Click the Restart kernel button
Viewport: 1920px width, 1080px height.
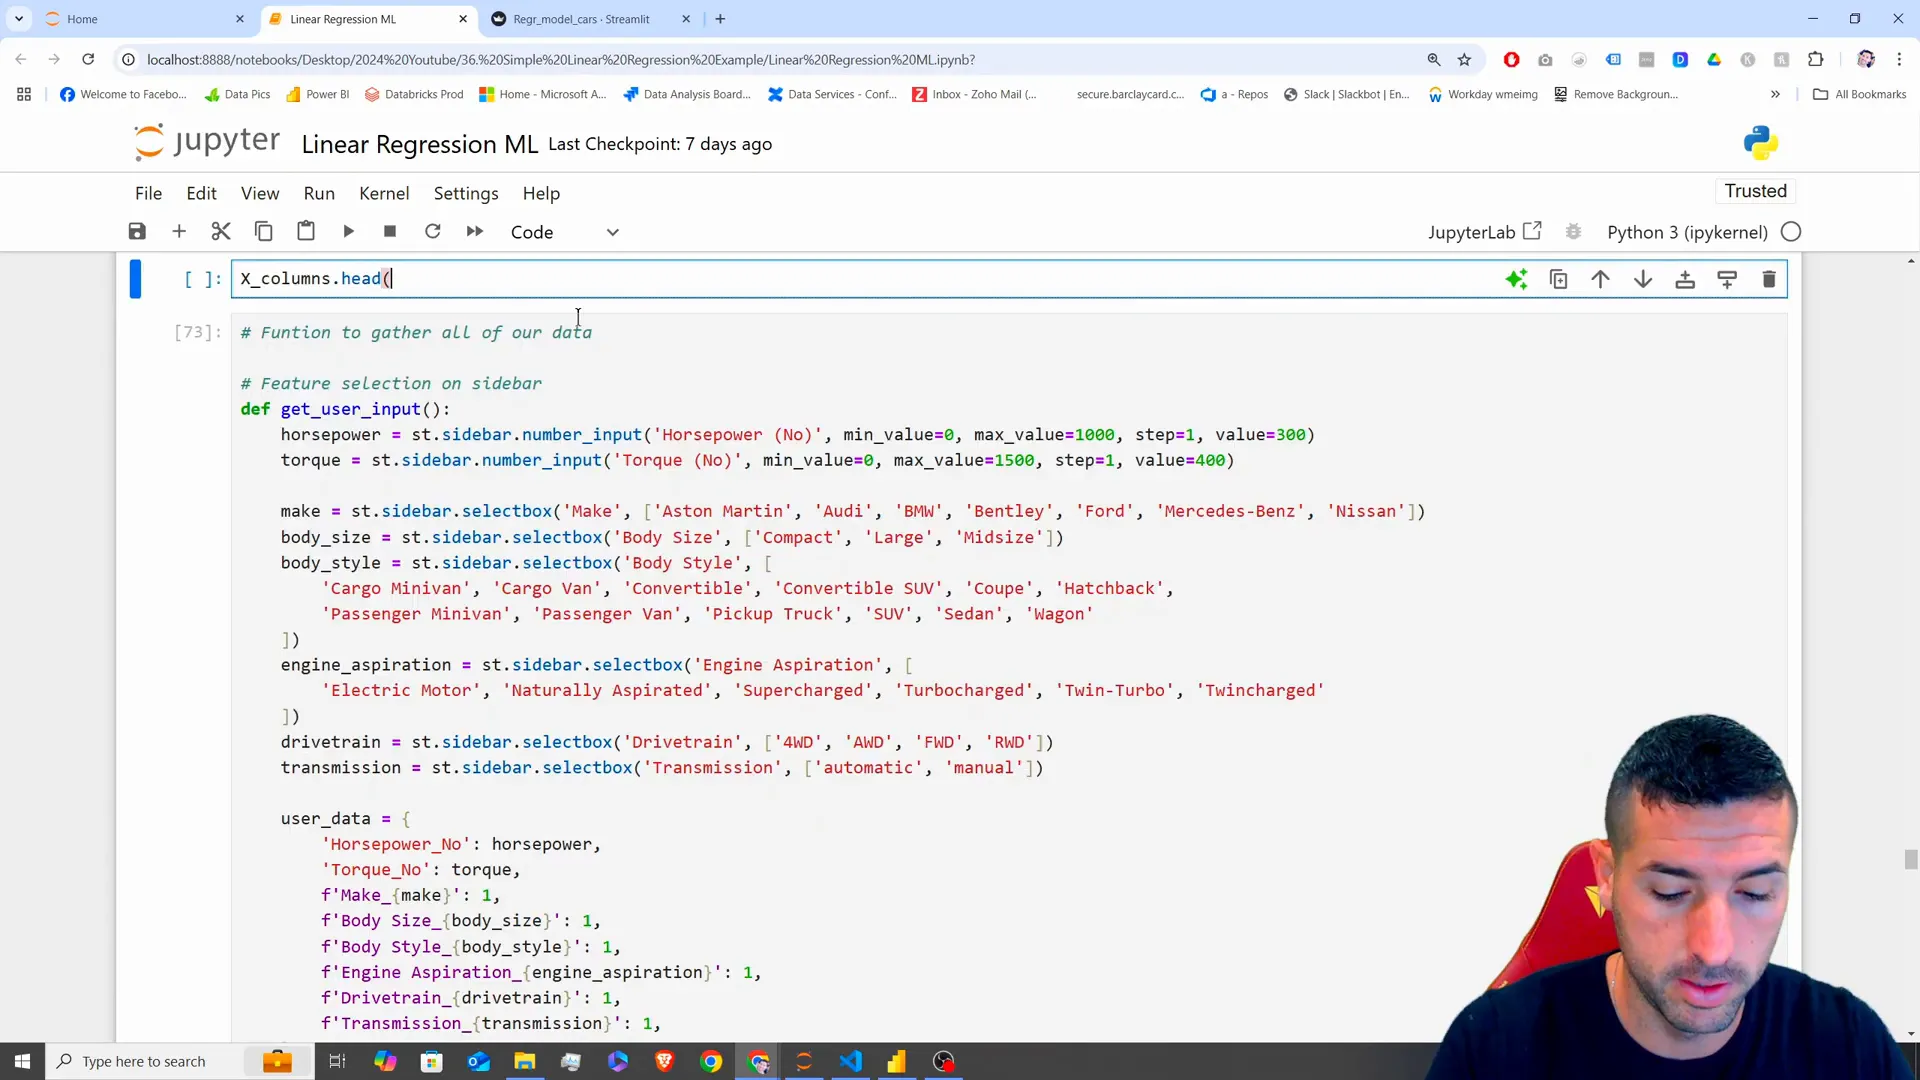433,232
